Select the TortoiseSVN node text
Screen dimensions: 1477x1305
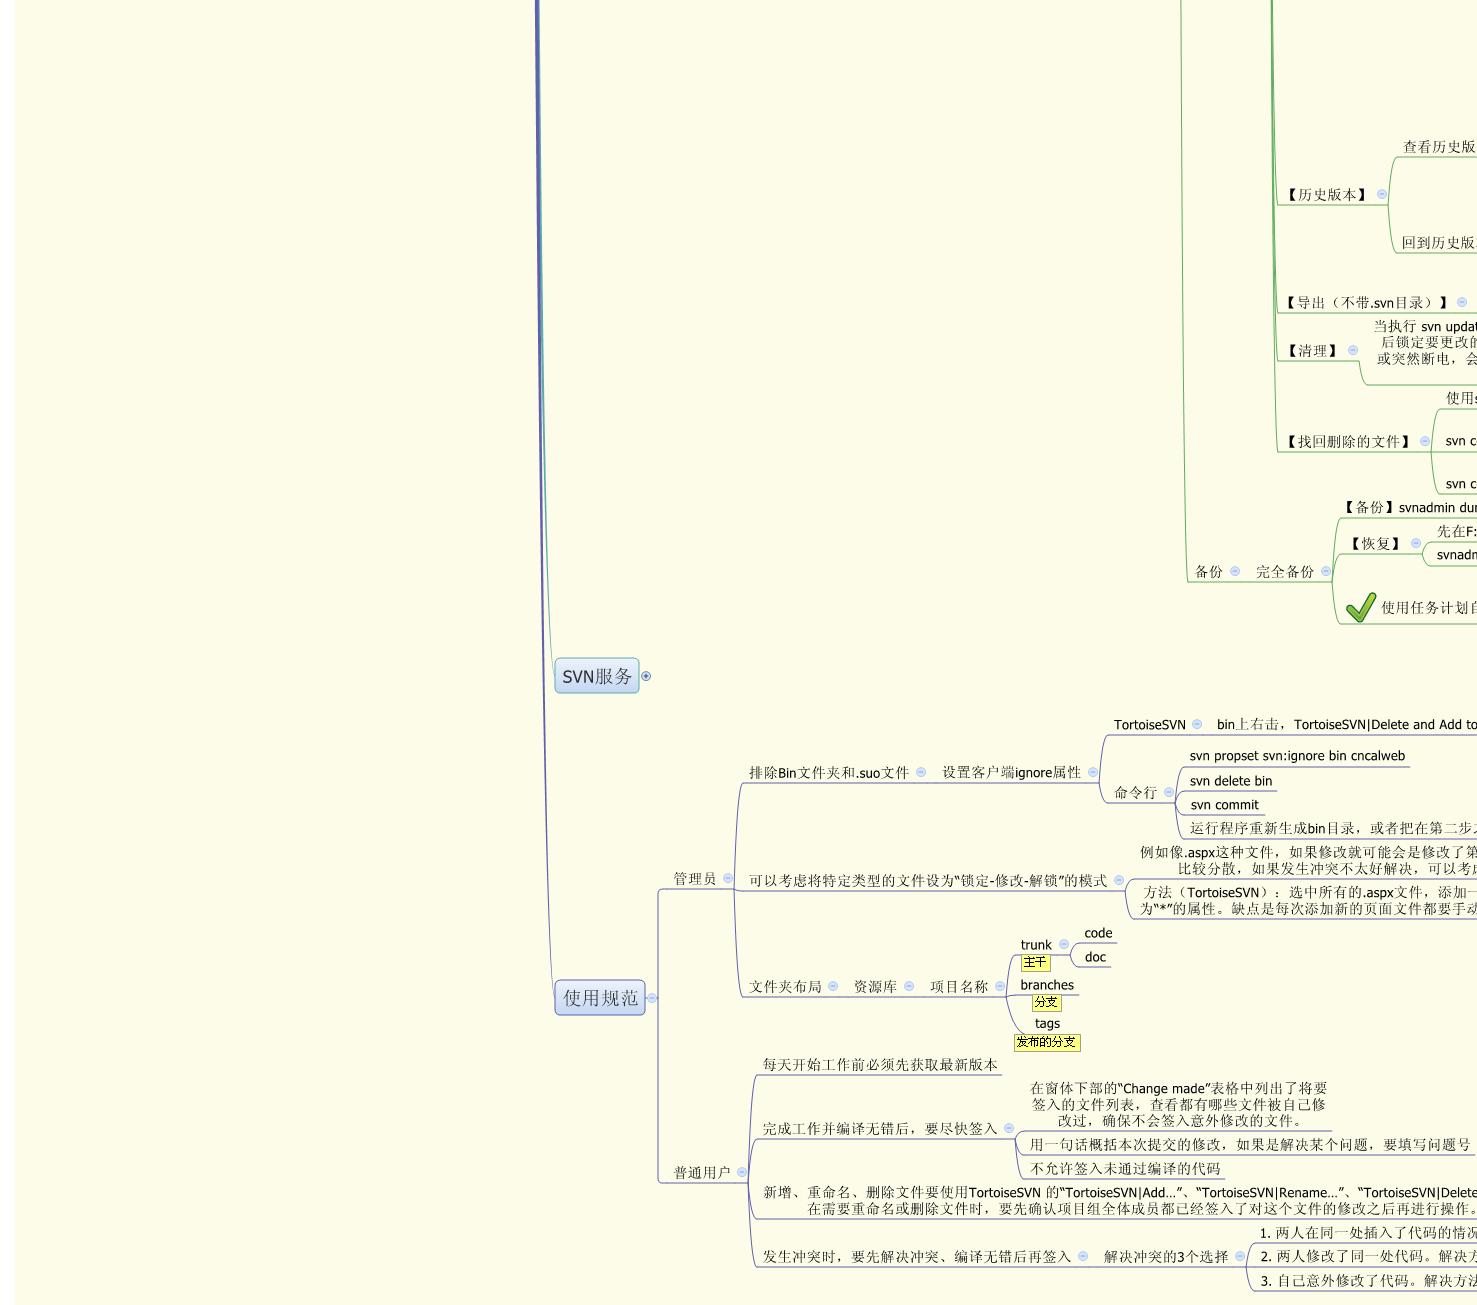click(x=1150, y=725)
